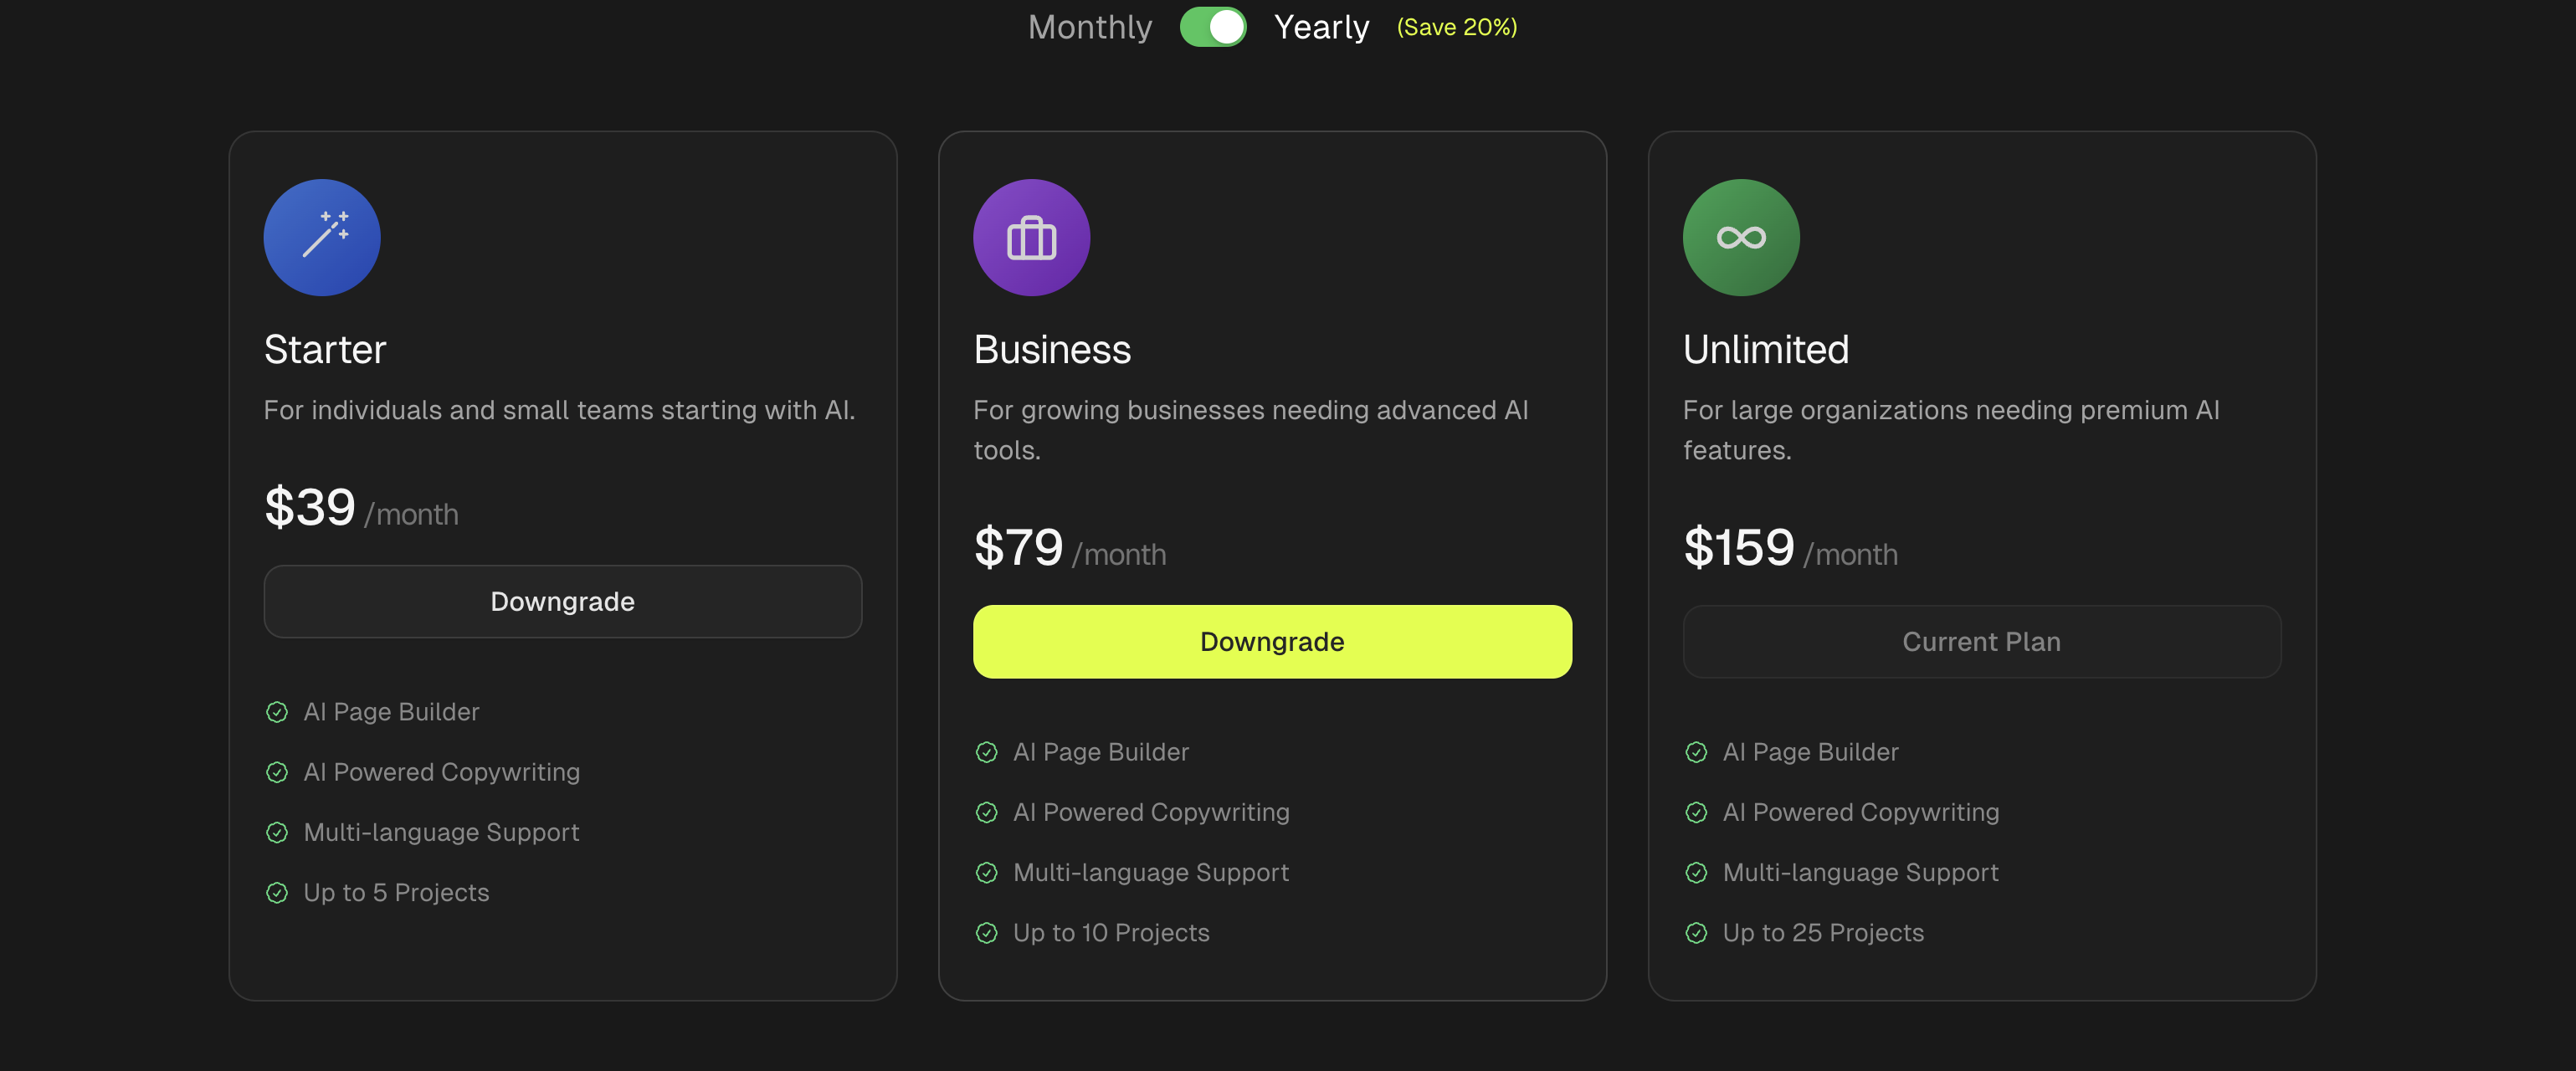Click checkmark icon beside Up to 5 Projects
The width and height of the screenshot is (2576, 1071).
pyautogui.click(x=277, y=892)
